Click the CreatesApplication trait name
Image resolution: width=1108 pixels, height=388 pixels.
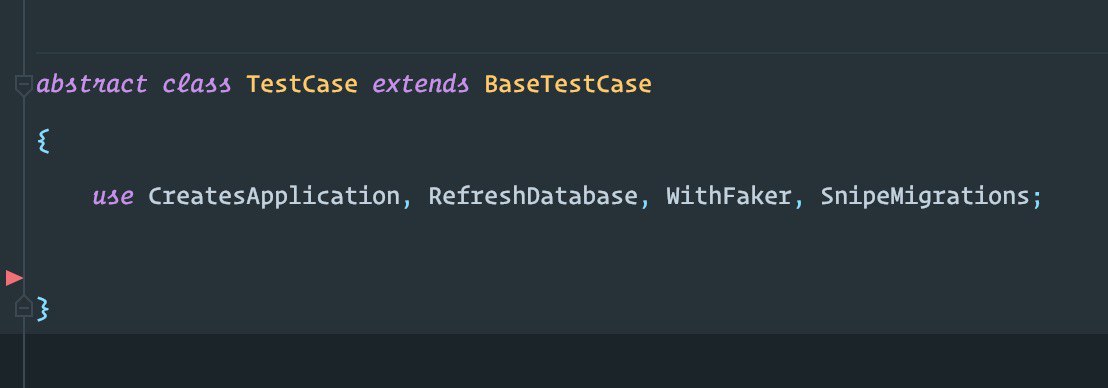coord(273,196)
